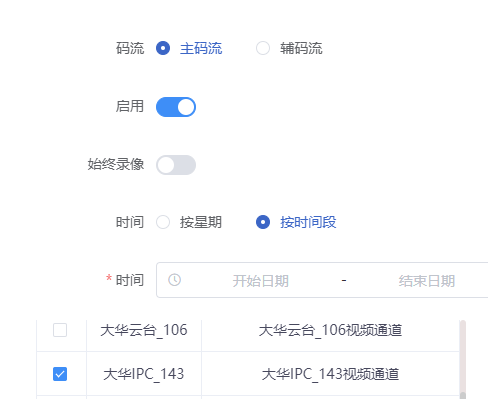
Task: Click the device table vertical scrollbar
Action: (x=463, y=359)
